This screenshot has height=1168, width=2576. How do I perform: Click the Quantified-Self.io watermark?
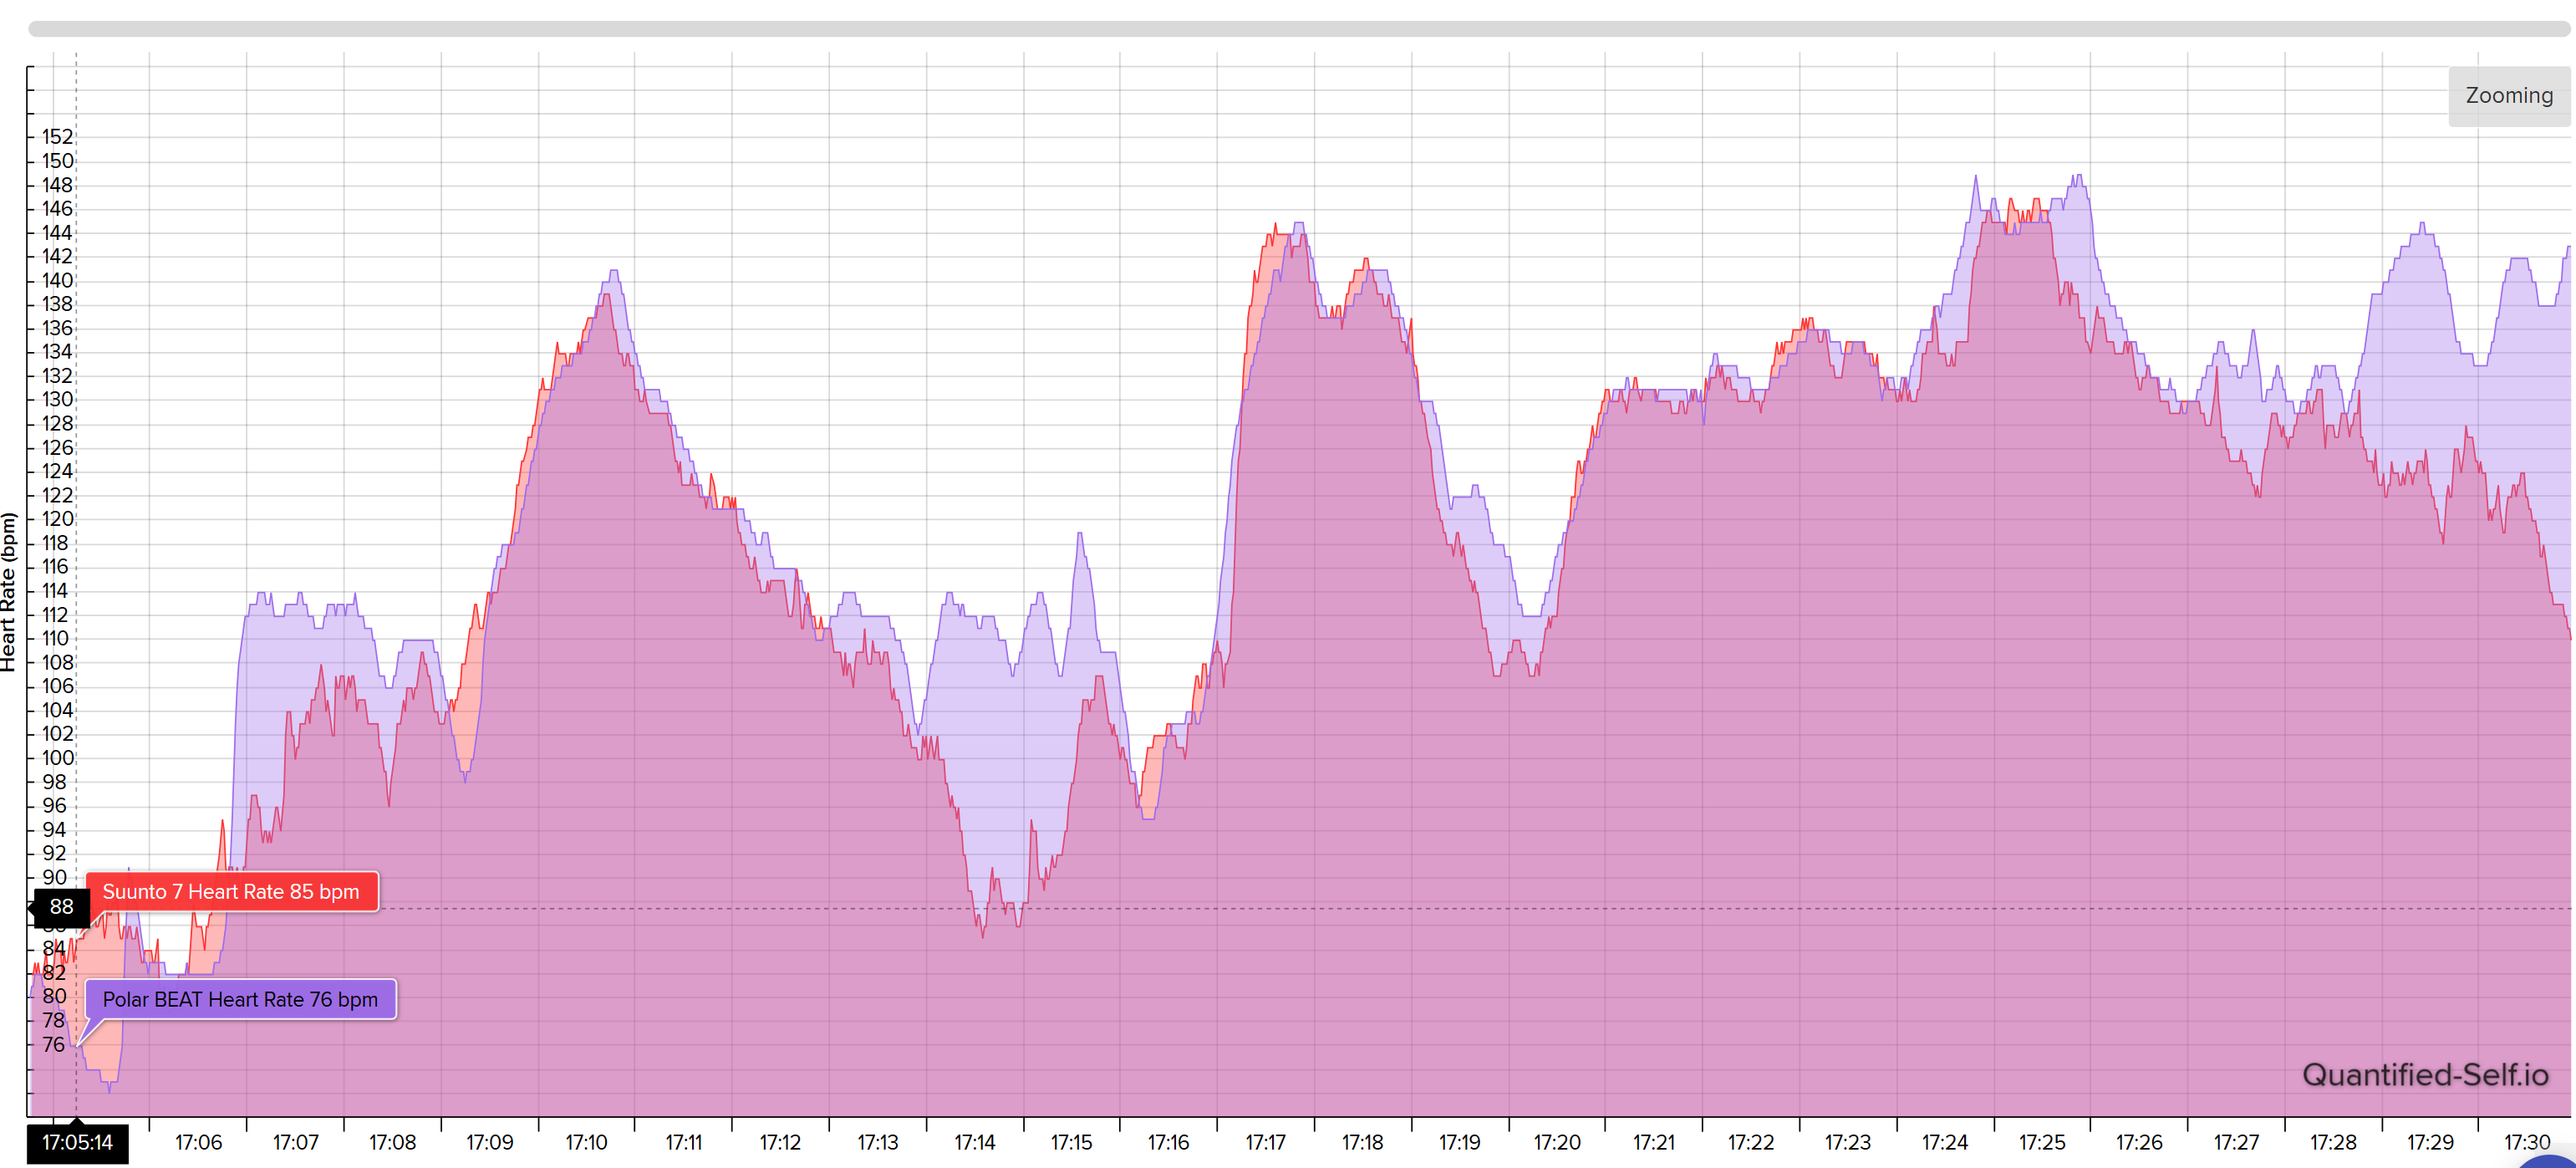point(2425,1074)
